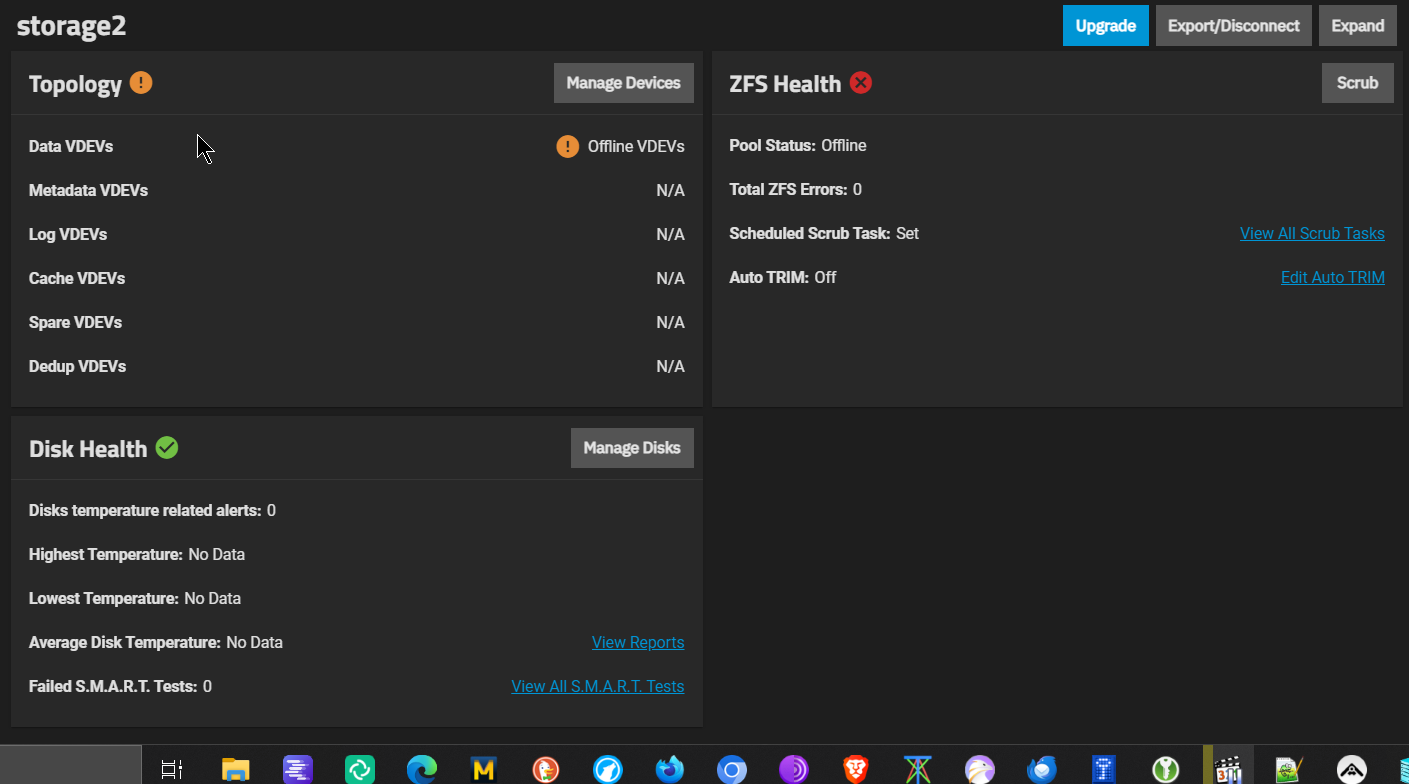
Task: Click the Disk Health card title
Action: (88, 449)
